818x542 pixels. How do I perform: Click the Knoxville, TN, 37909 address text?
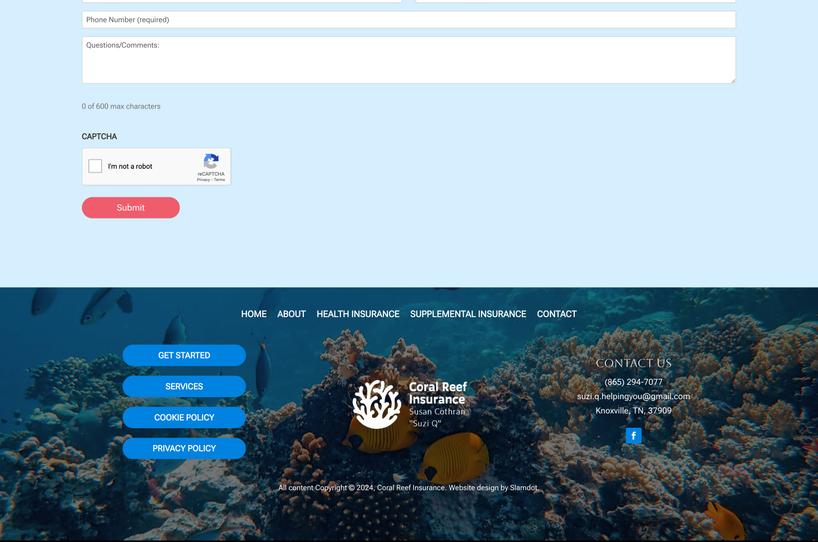(633, 411)
